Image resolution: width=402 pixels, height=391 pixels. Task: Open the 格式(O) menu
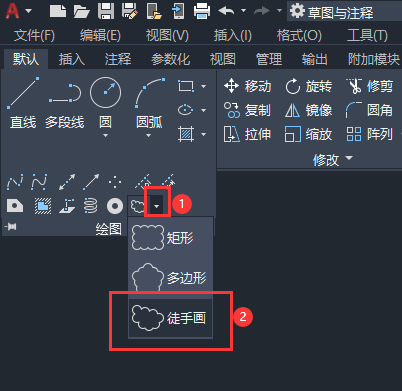[299, 35]
